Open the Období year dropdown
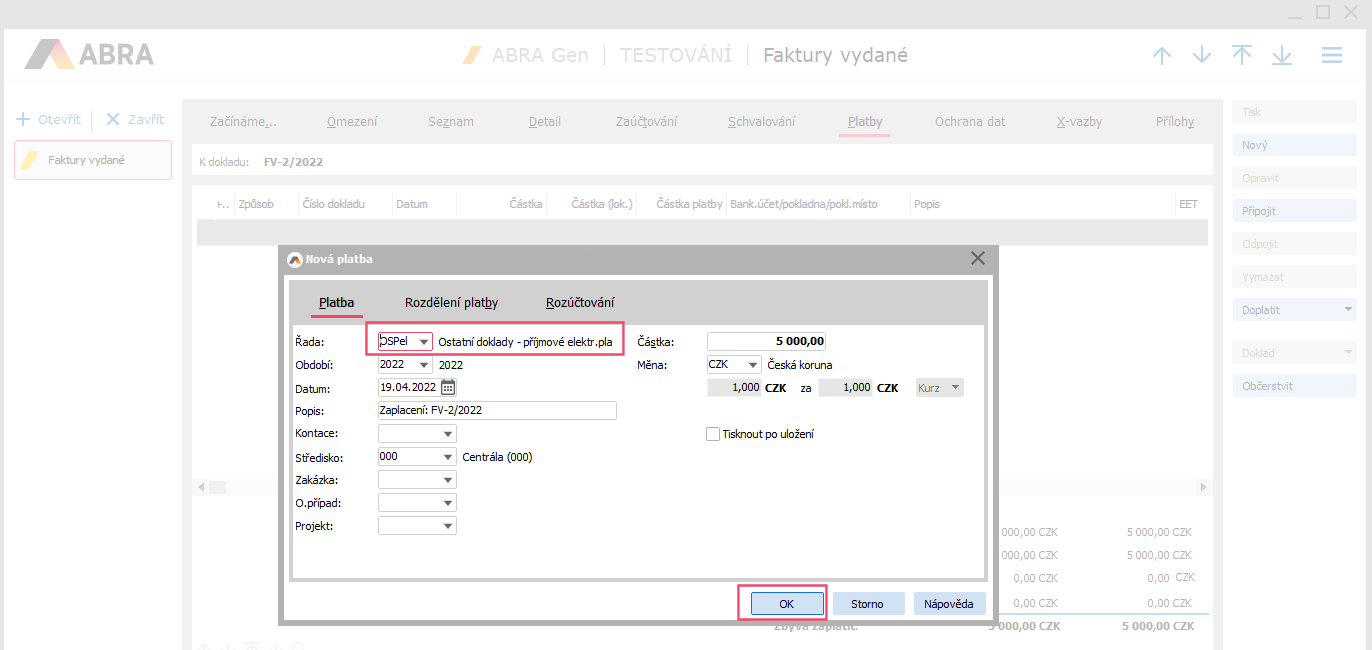The width and height of the screenshot is (1372, 650). pos(423,365)
